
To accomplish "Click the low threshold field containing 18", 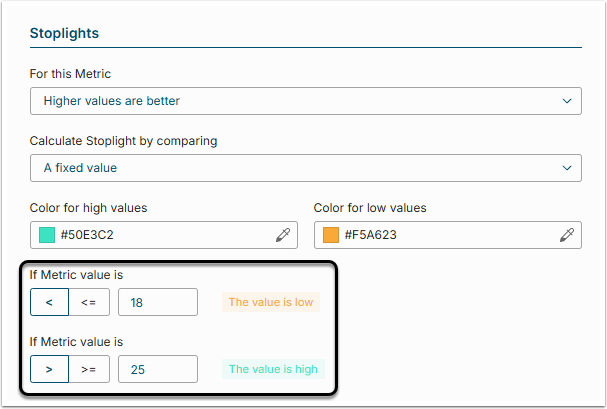I will (x=157, y=302).
